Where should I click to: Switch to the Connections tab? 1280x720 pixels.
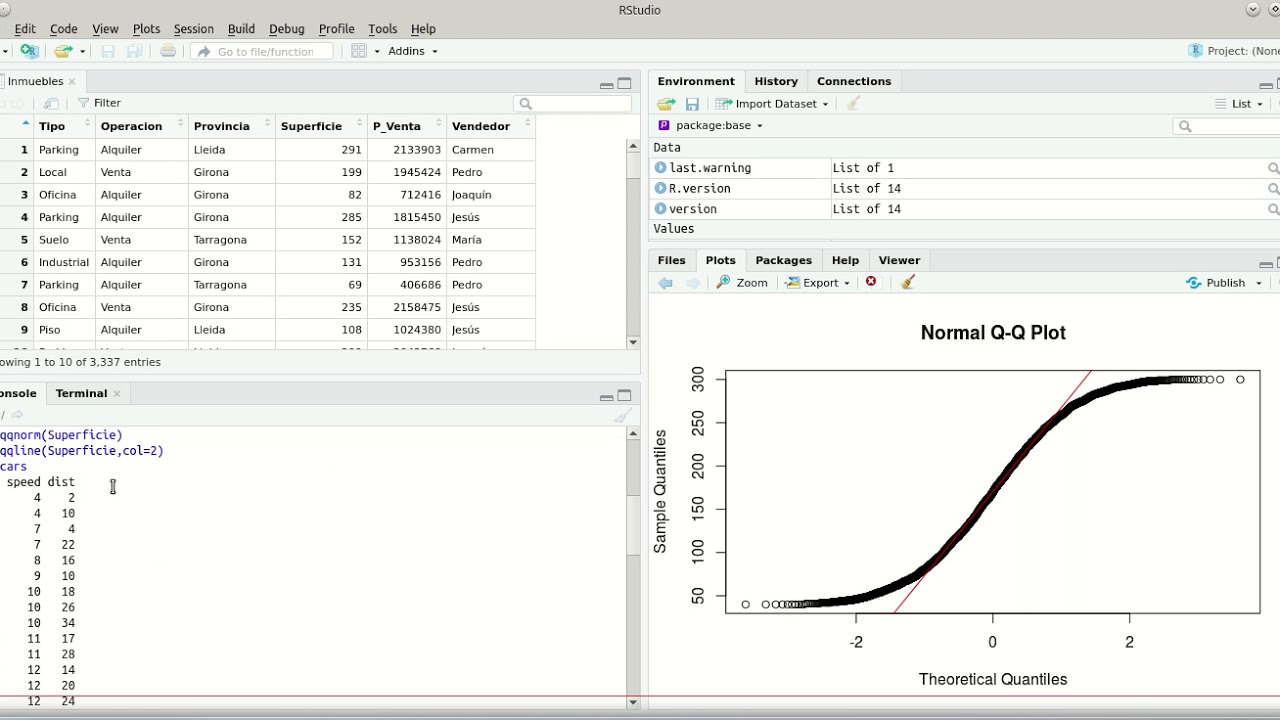pyautogui.click(x=854, y=82)
